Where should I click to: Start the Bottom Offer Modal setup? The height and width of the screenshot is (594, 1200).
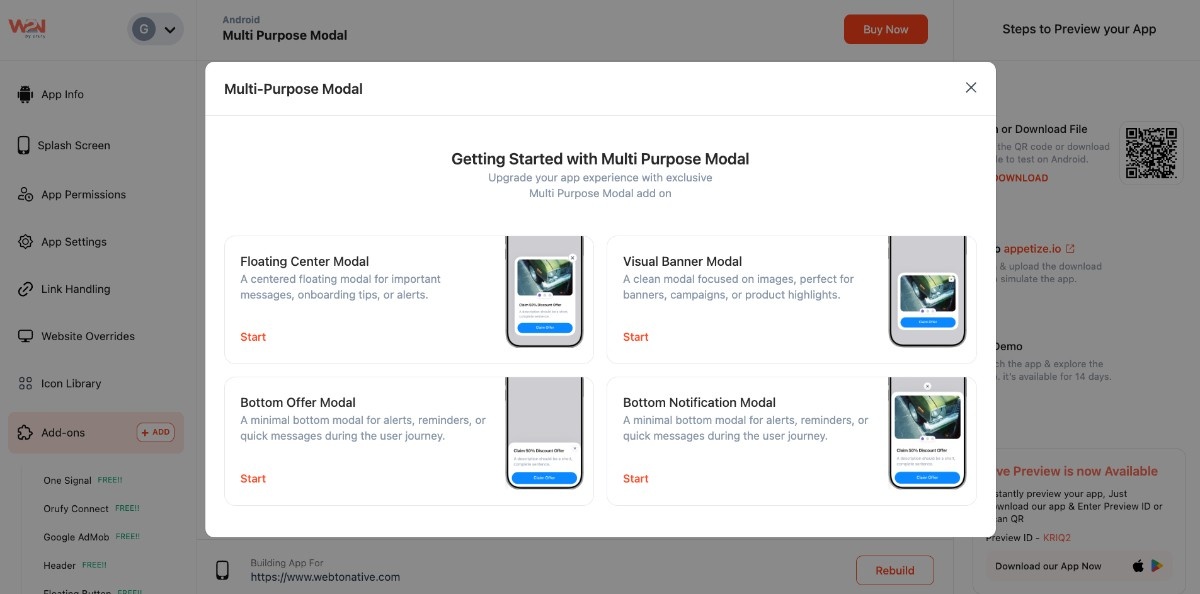pyautogui.click(x=253, y=479)
